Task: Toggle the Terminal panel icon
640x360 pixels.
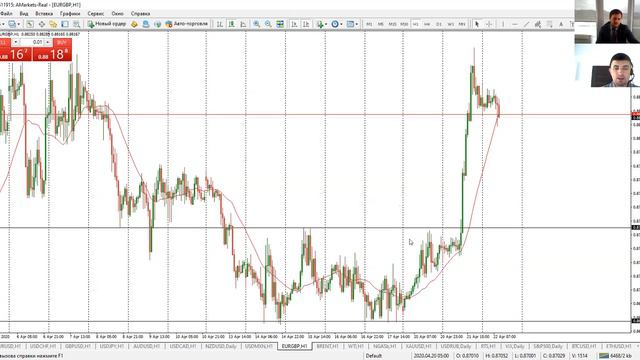Action: coord(64,24)
